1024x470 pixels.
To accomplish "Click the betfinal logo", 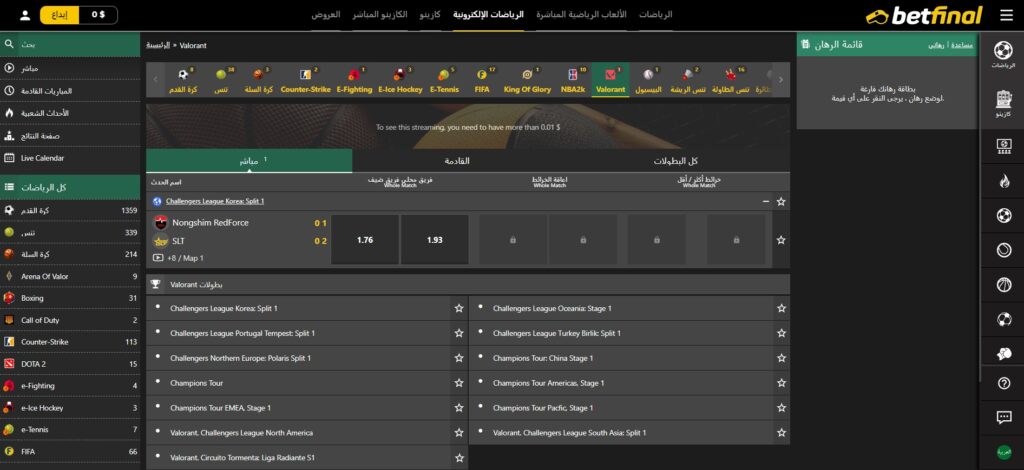I will tap(923, 15).
